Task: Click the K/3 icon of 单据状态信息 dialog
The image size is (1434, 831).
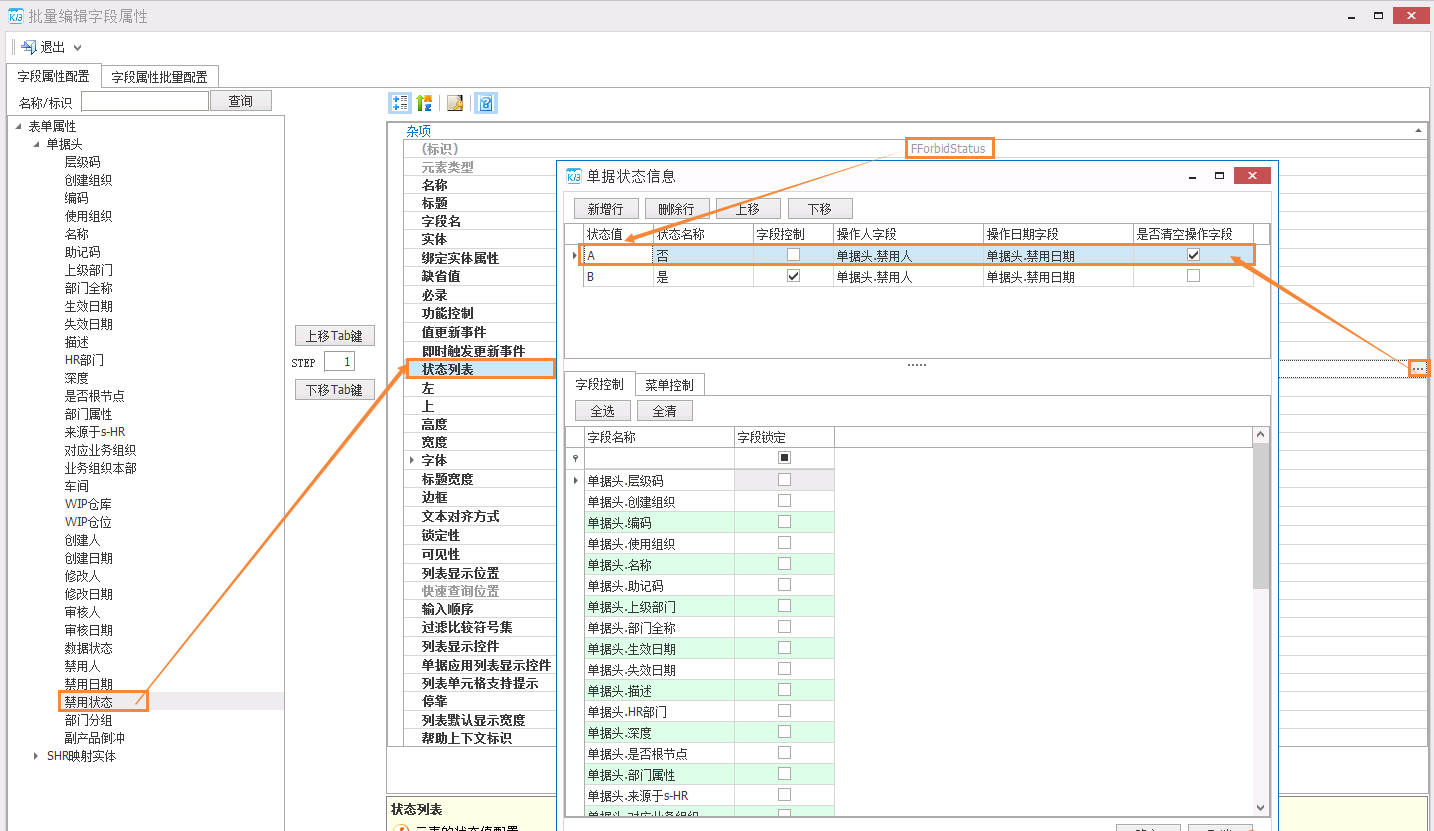Action: click(574, 176)
